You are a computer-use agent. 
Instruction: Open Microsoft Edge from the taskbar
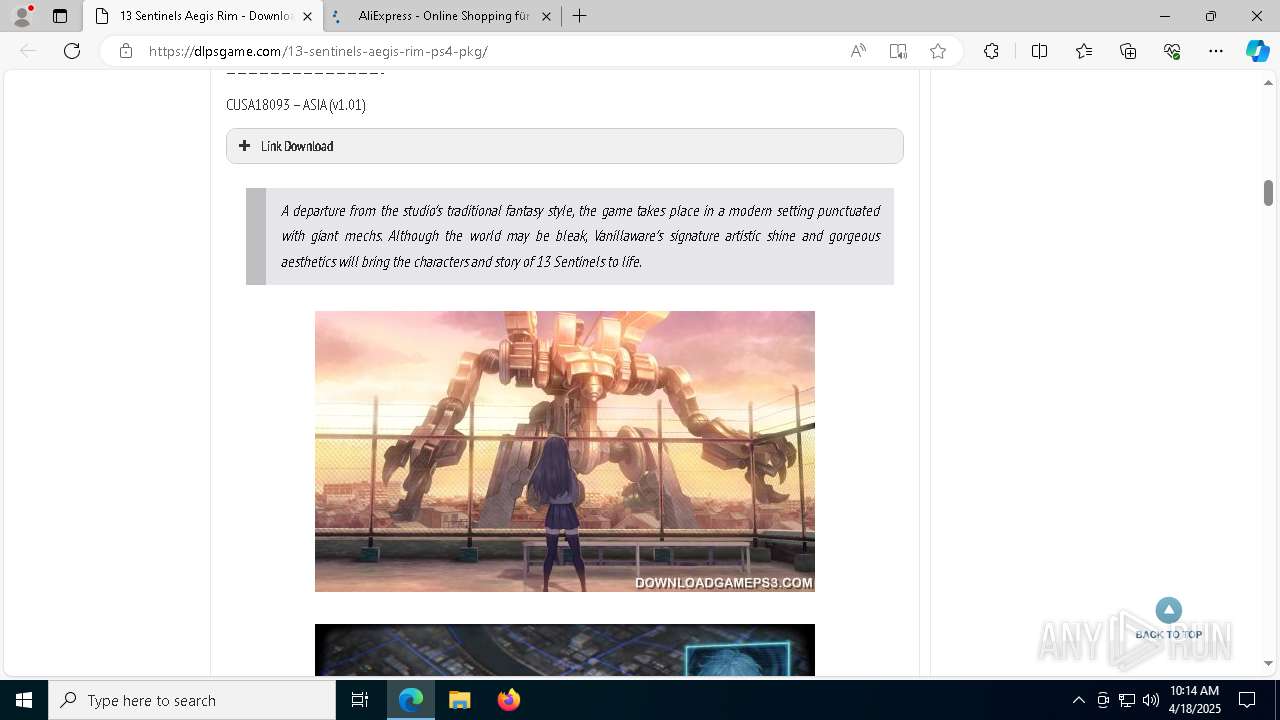[411, 700]
